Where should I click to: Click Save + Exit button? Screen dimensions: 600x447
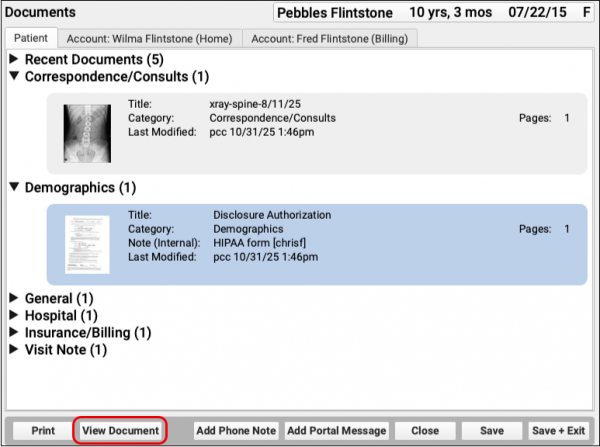[558, 430]
